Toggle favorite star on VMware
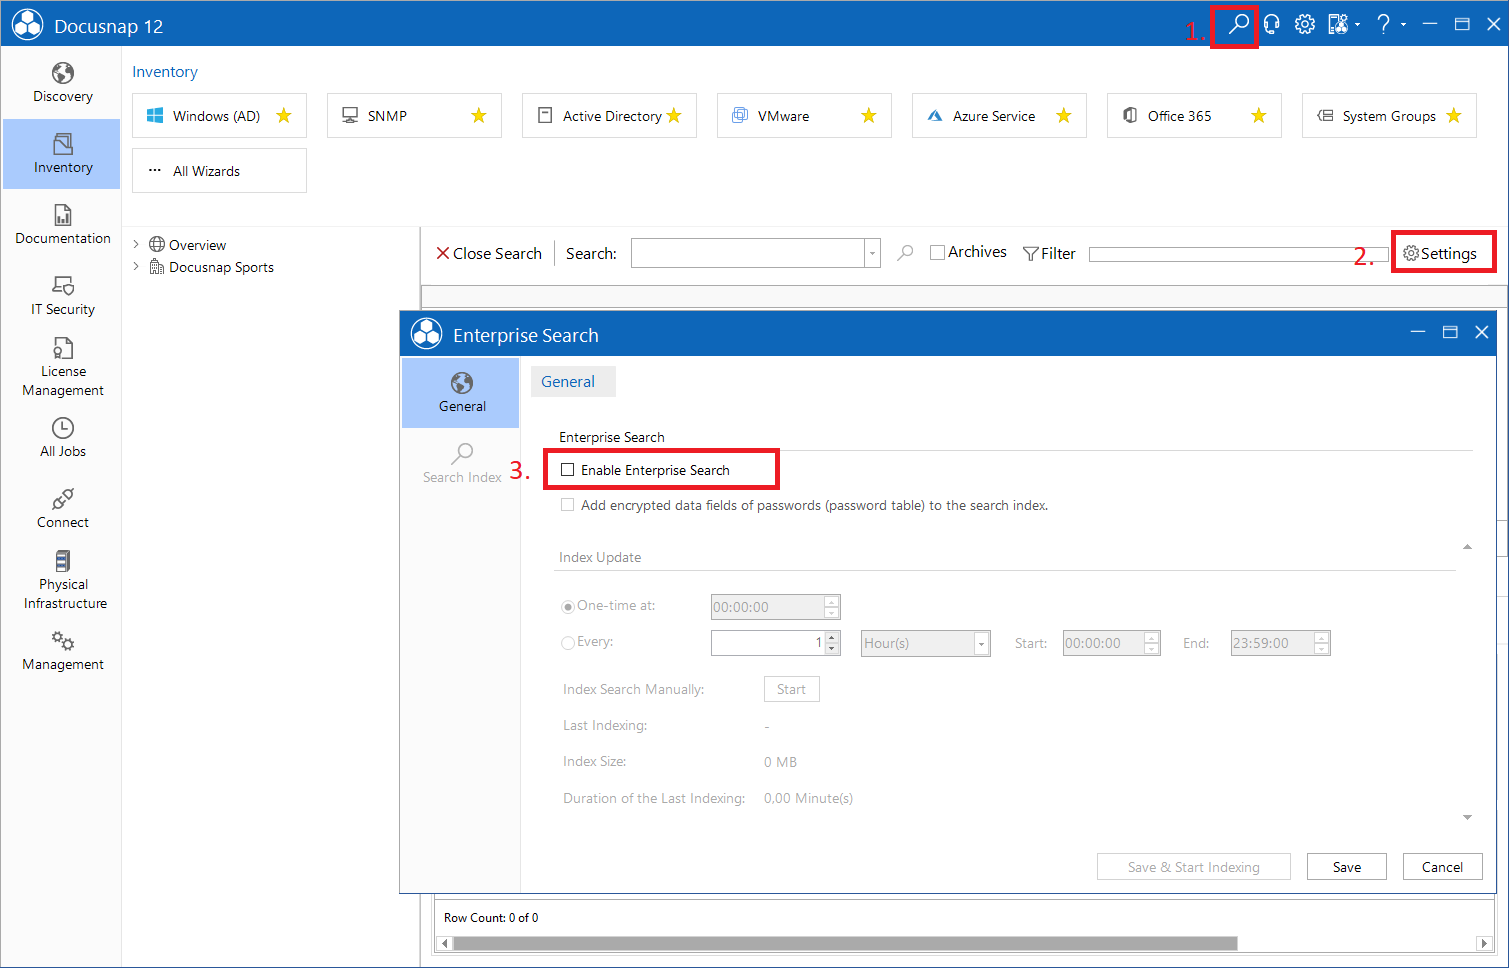The image size is (1509, 968). coord(869,116)
